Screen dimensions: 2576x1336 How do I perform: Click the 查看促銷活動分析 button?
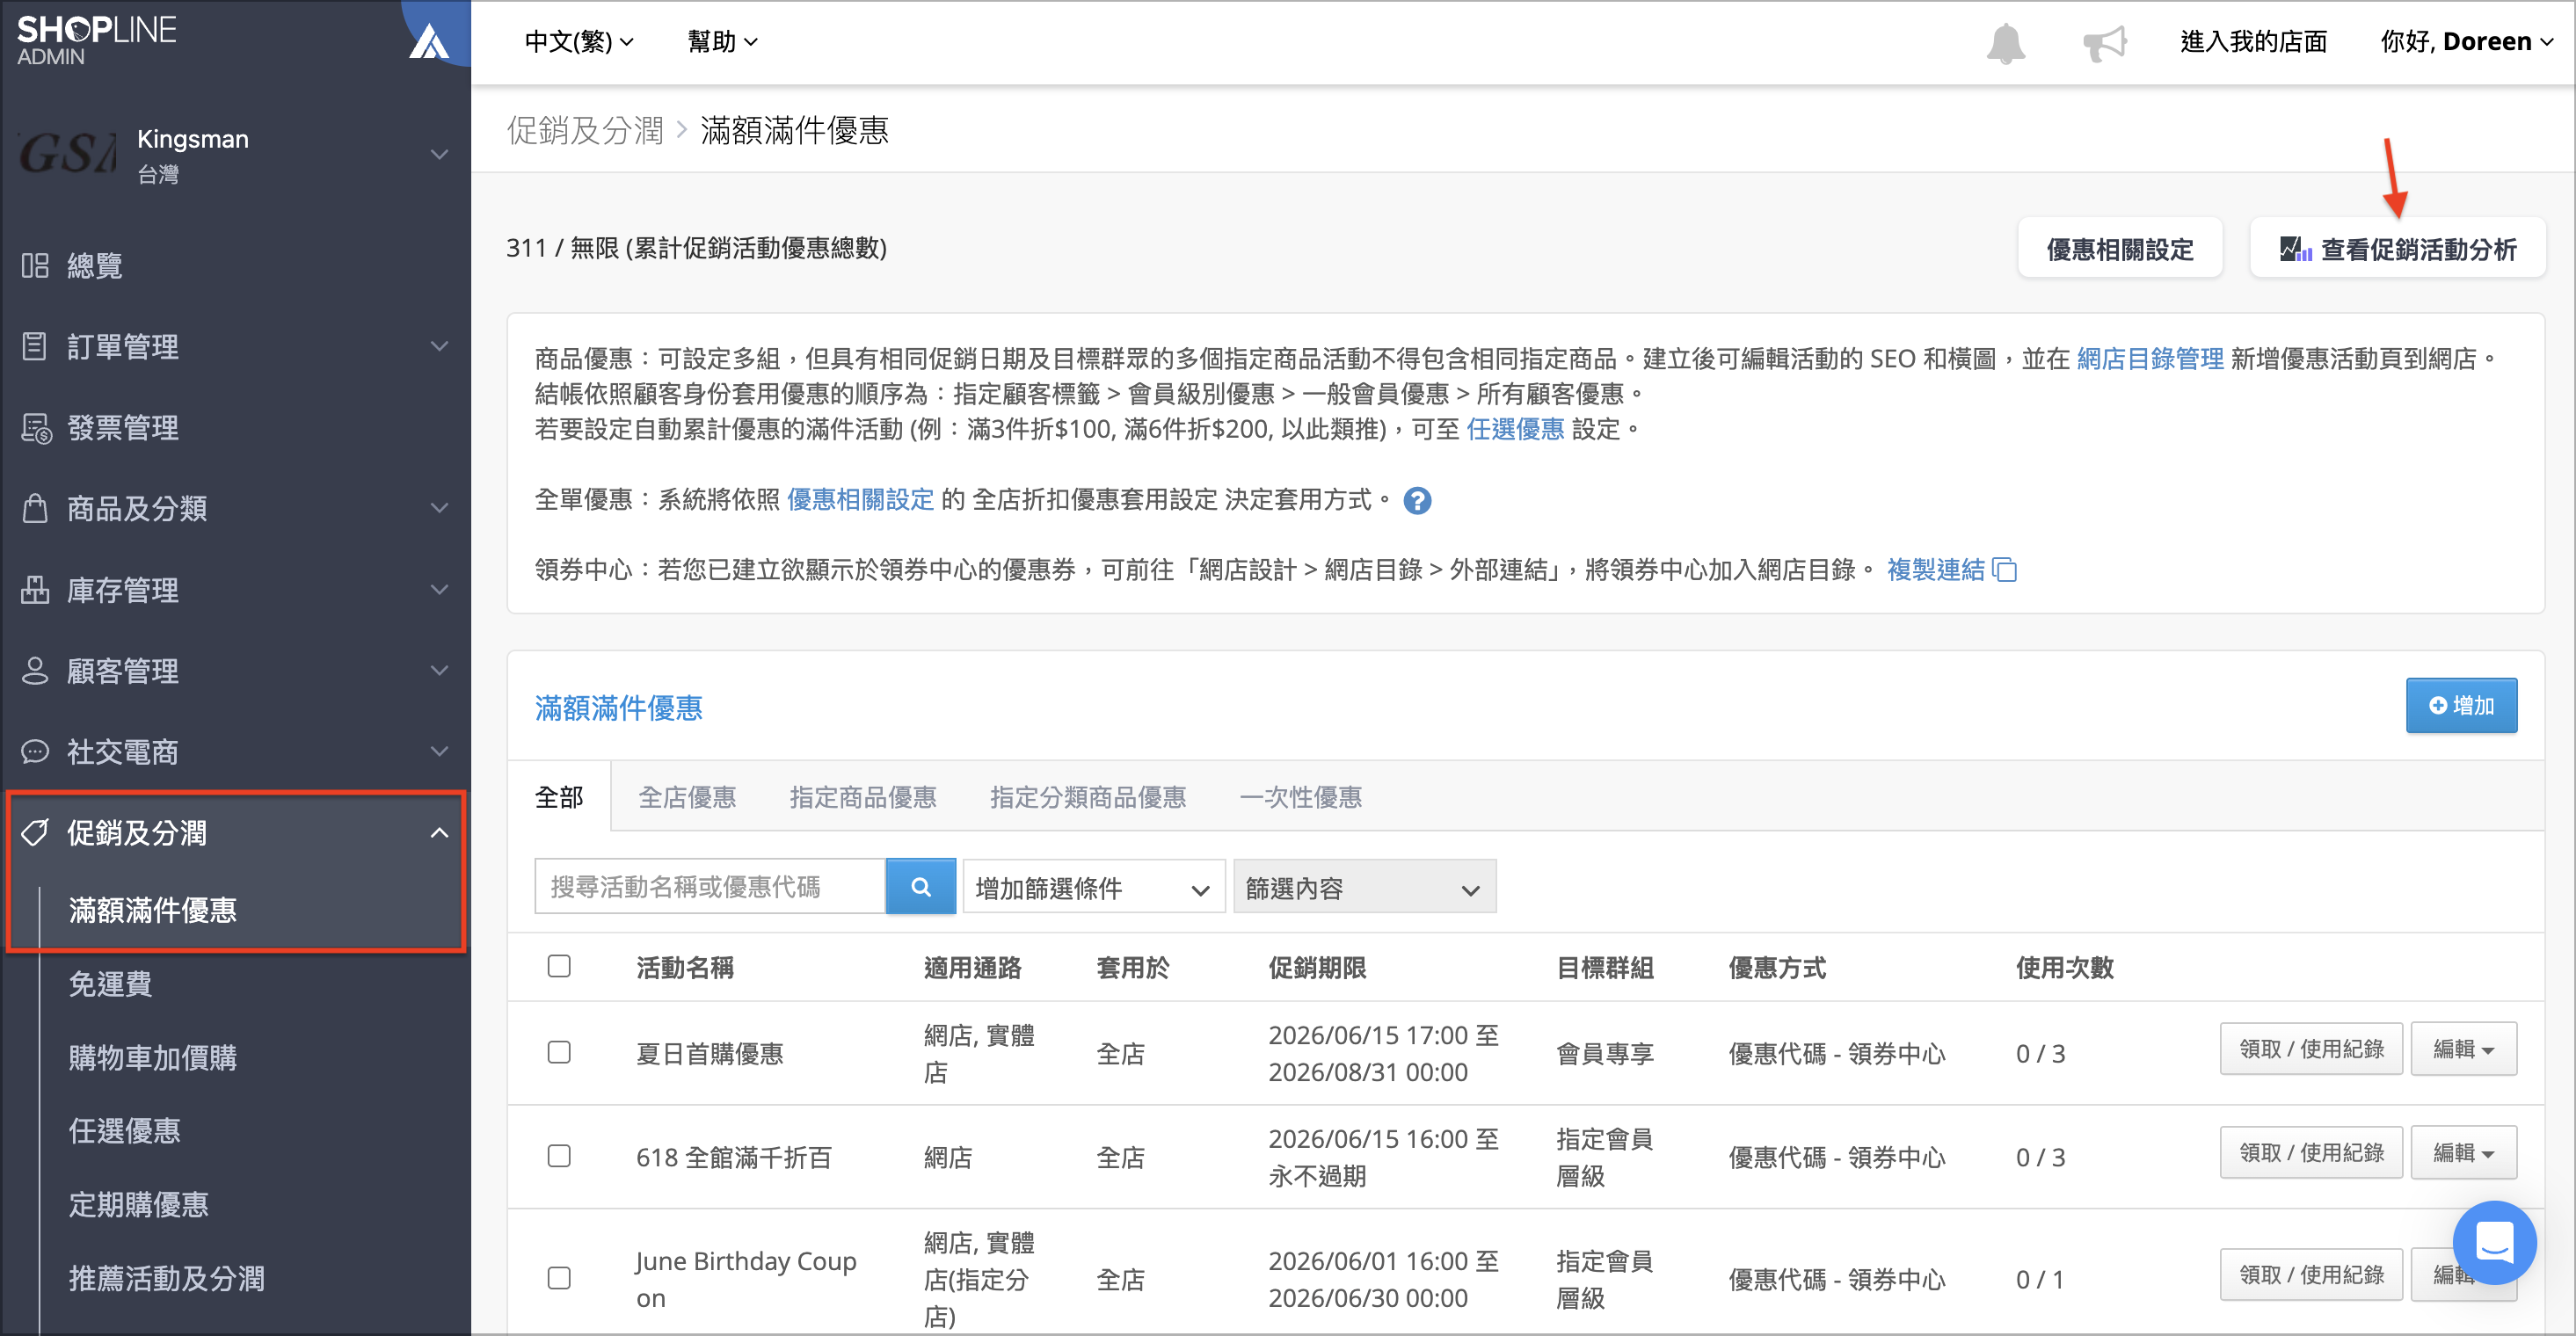(2397, 248)
